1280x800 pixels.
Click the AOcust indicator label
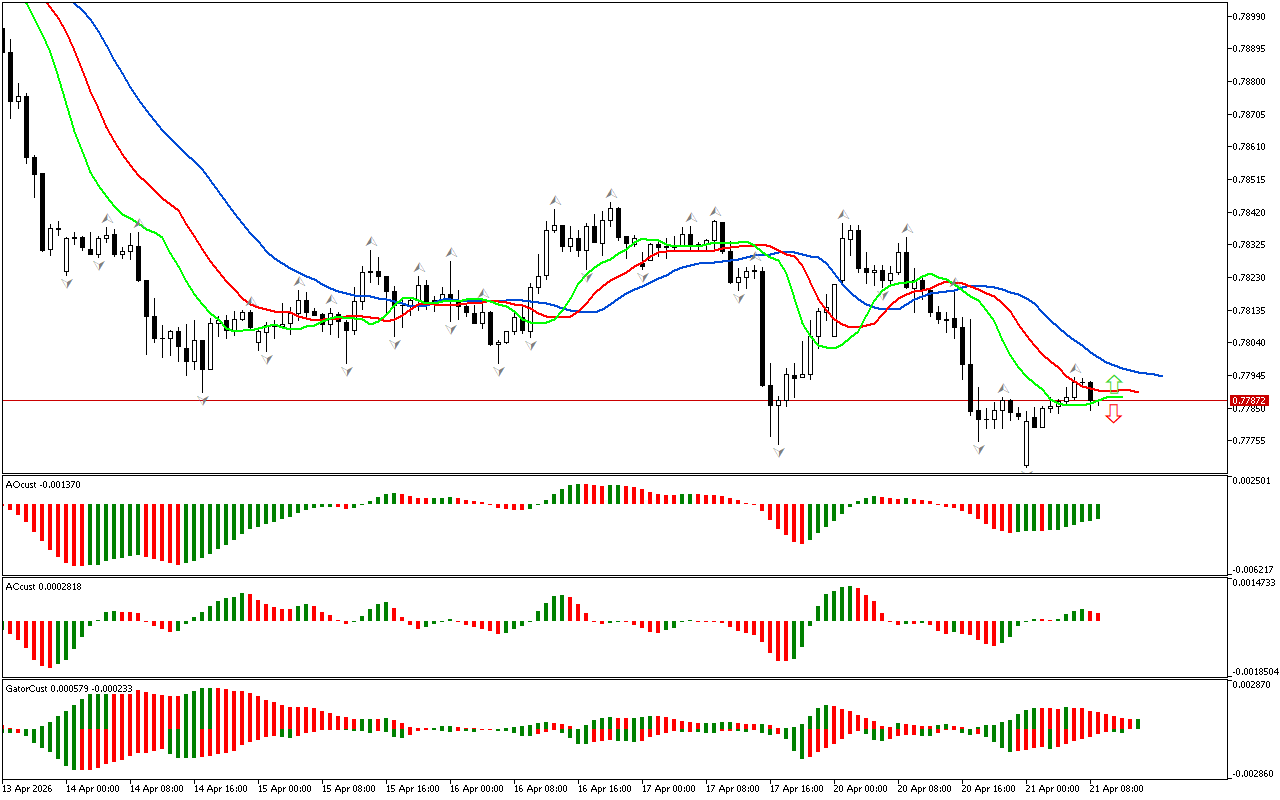click(x=43, y=485)
